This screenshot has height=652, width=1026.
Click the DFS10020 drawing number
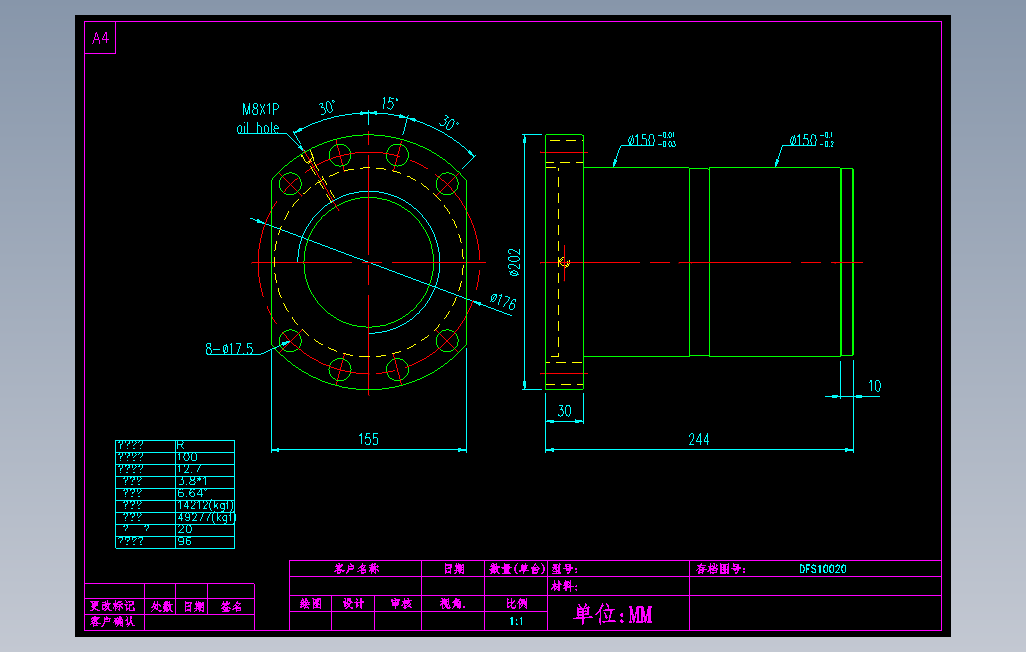823,569
